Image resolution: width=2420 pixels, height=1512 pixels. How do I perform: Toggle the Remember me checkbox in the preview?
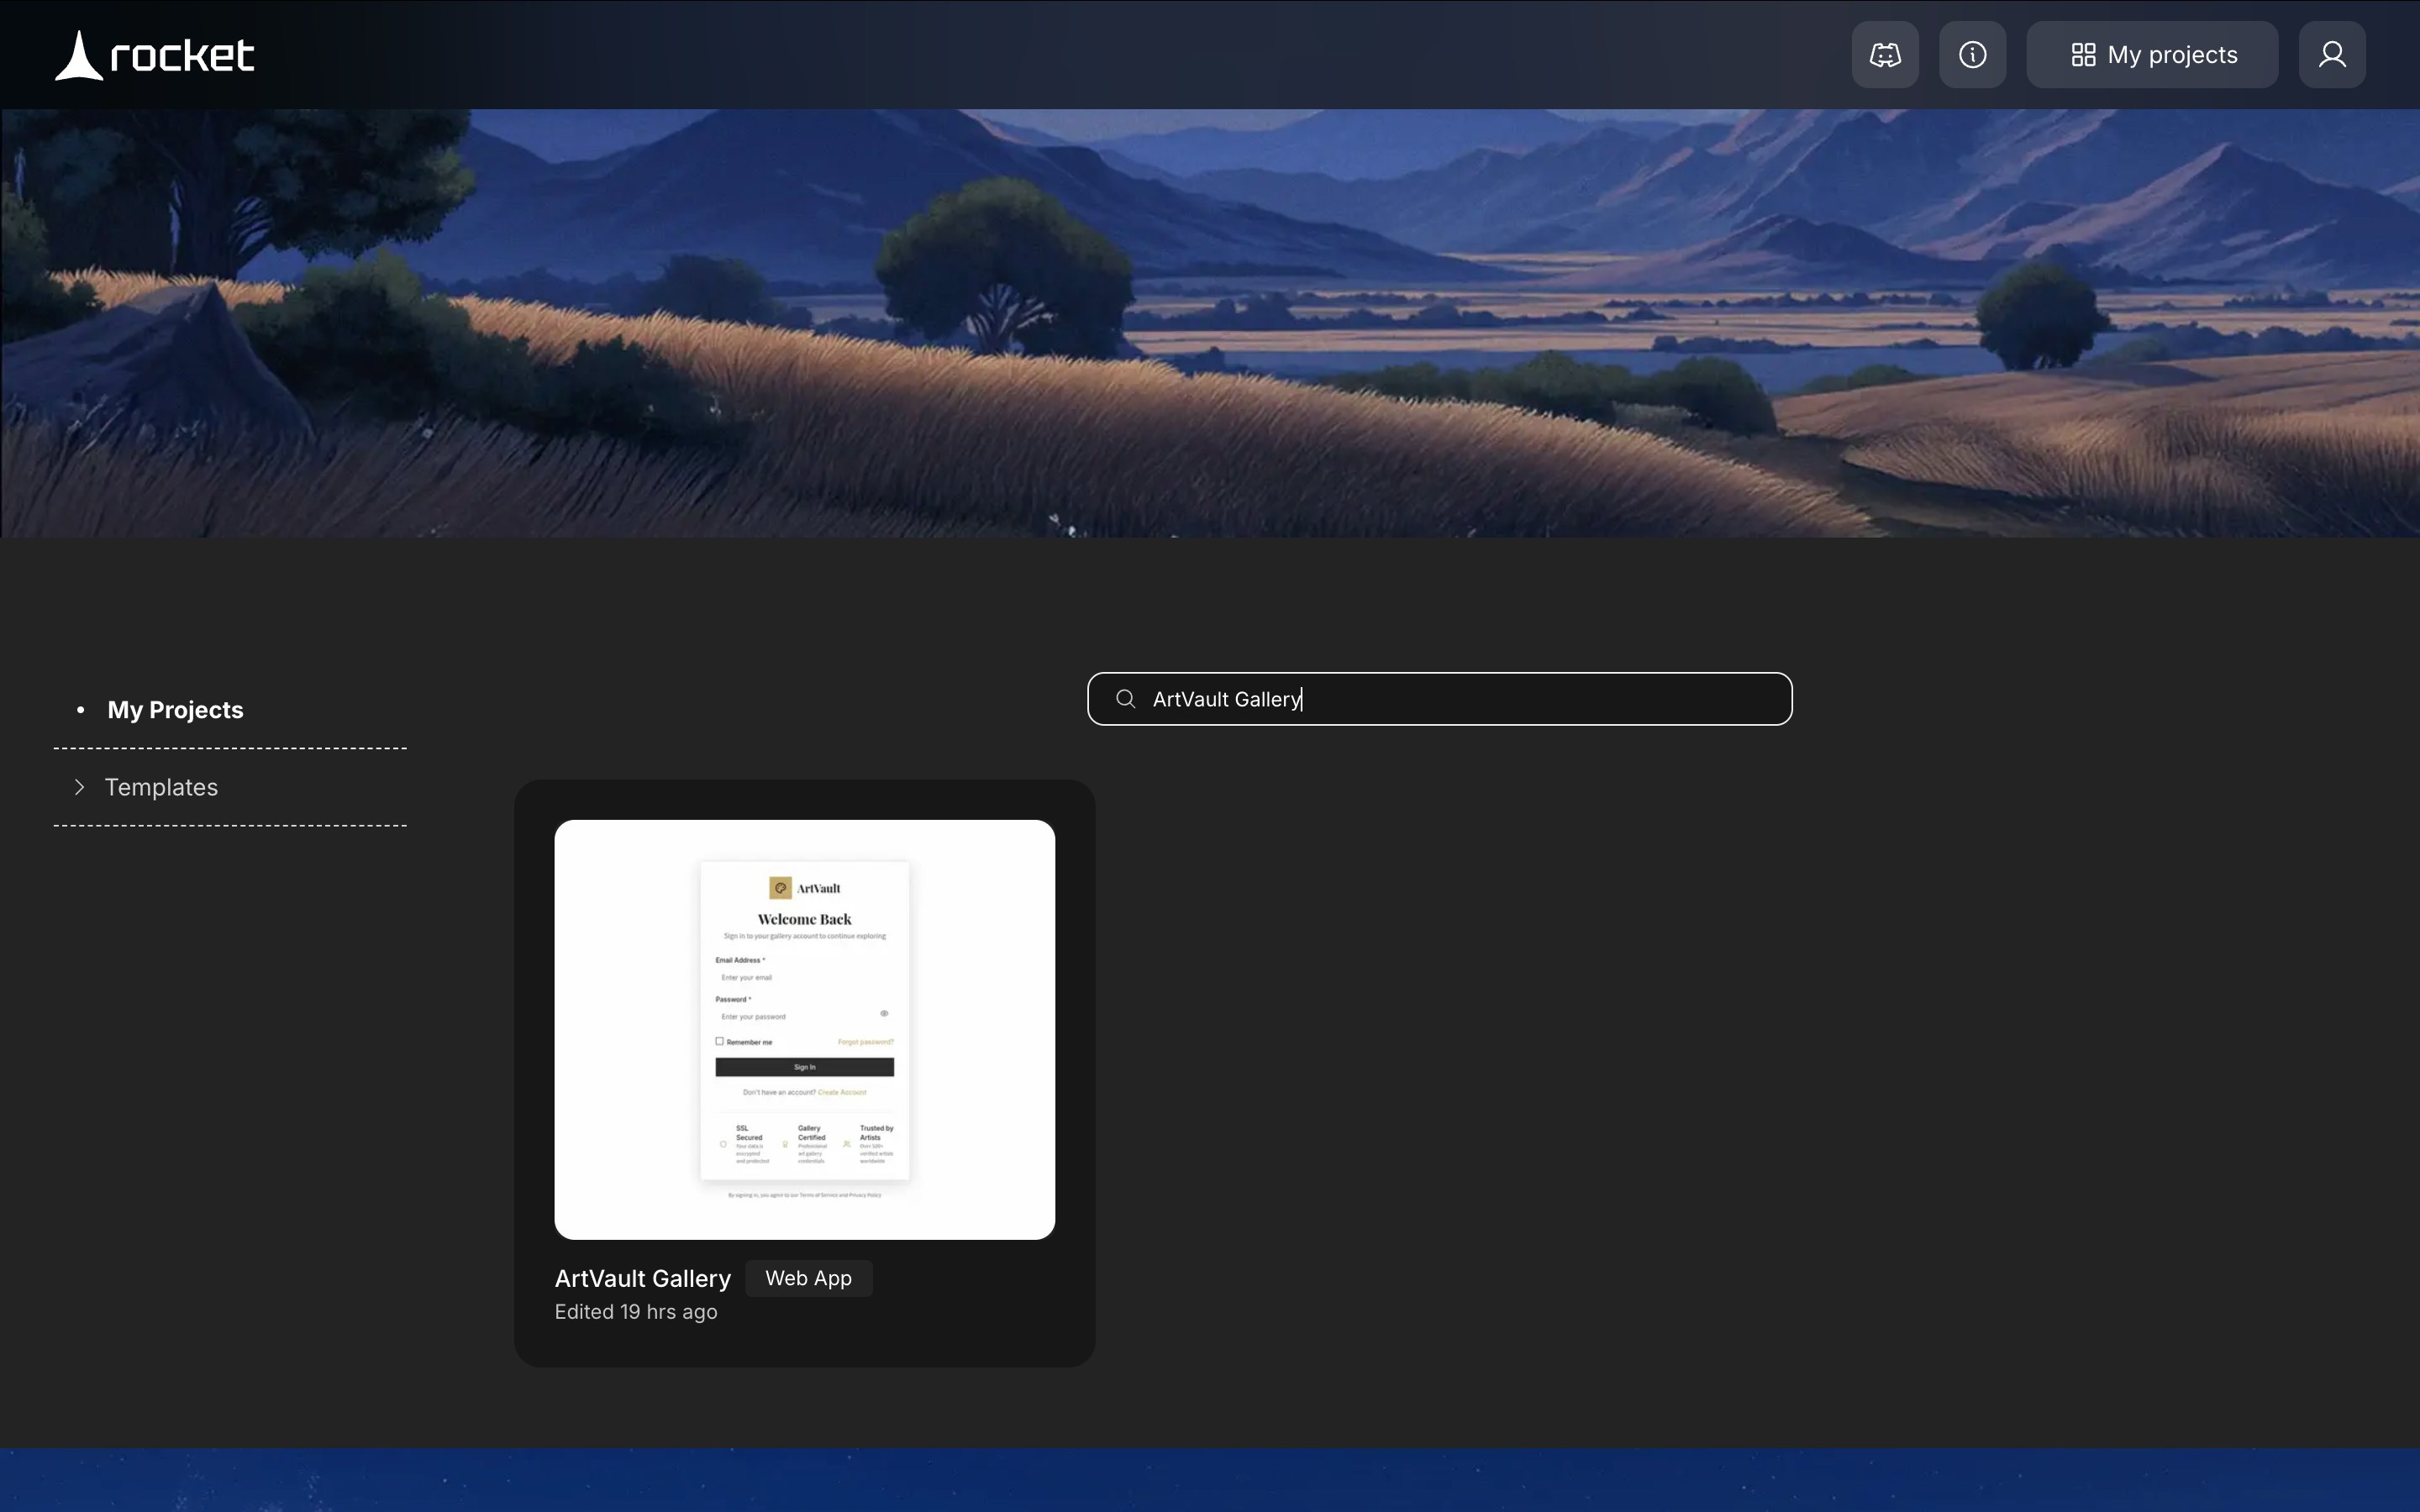(720, 1042)
